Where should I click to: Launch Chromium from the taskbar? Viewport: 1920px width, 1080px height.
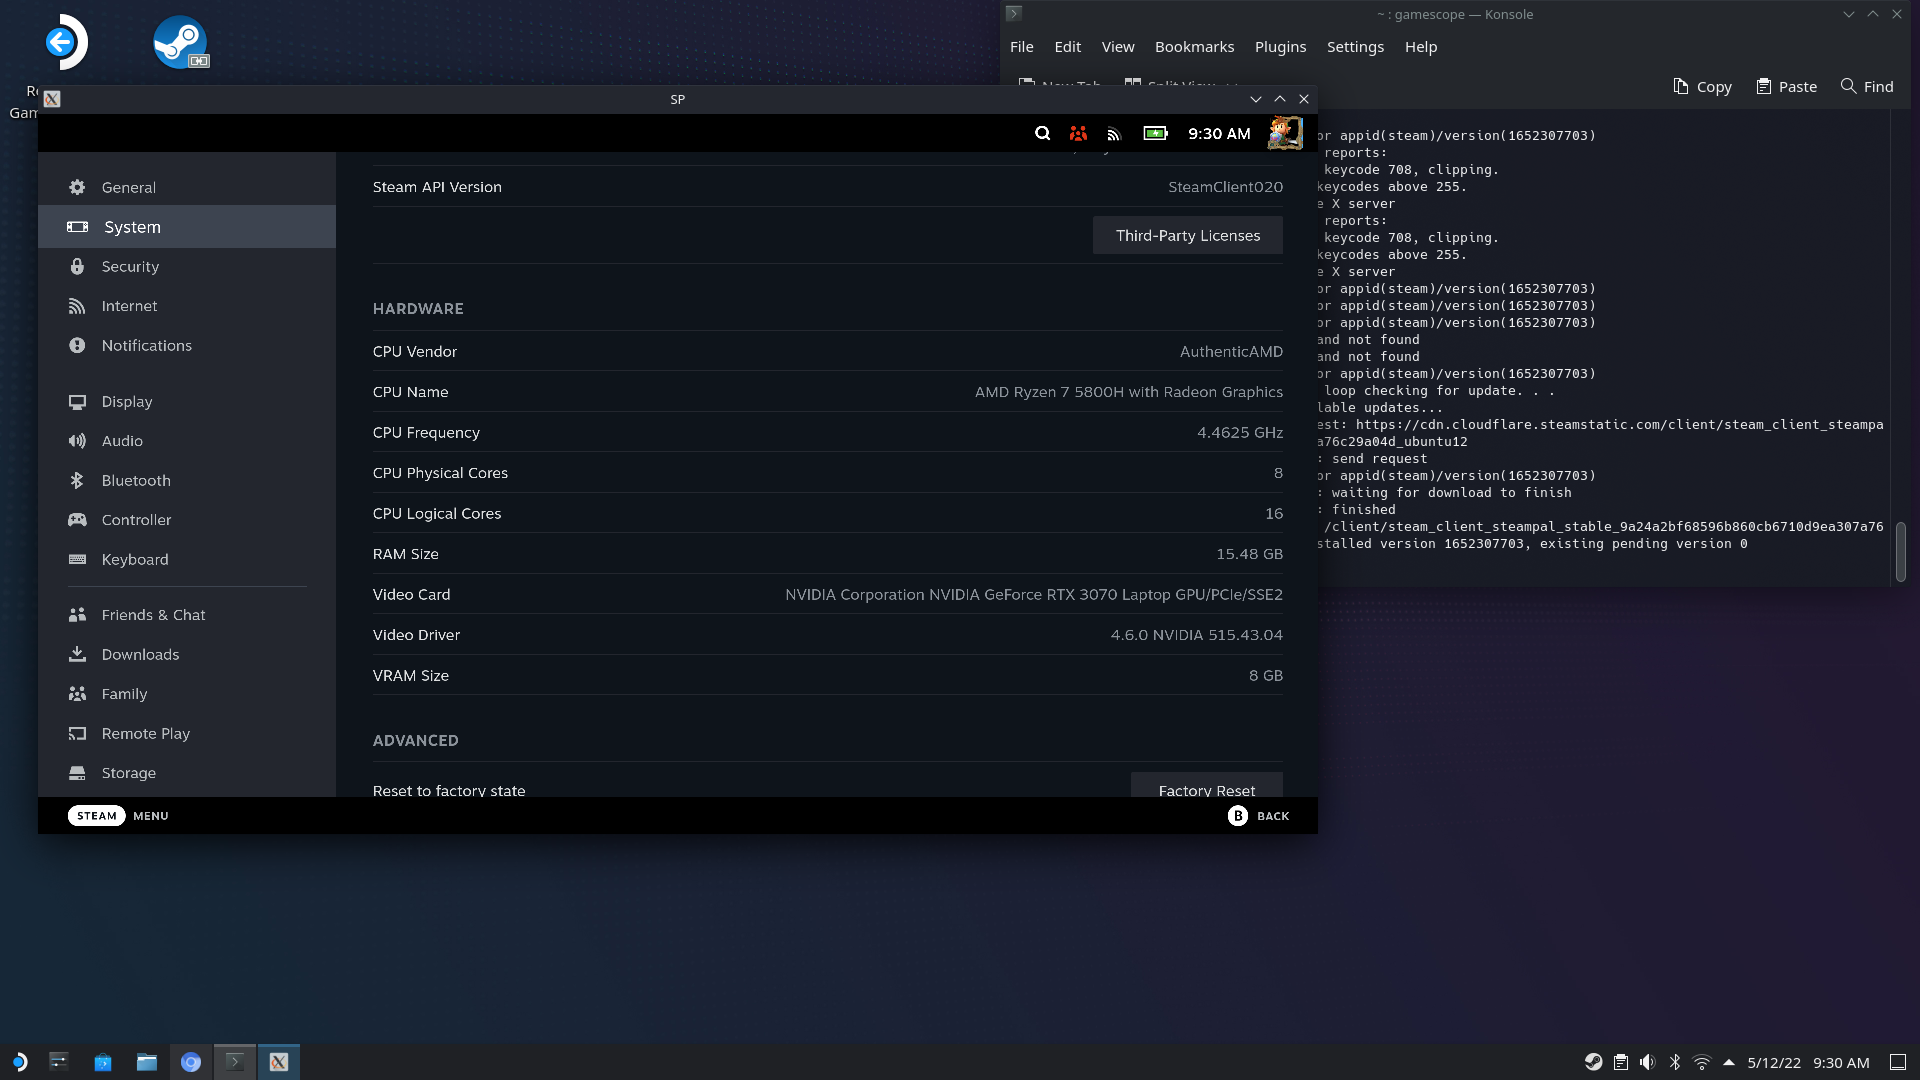[x=191, y=1062]
